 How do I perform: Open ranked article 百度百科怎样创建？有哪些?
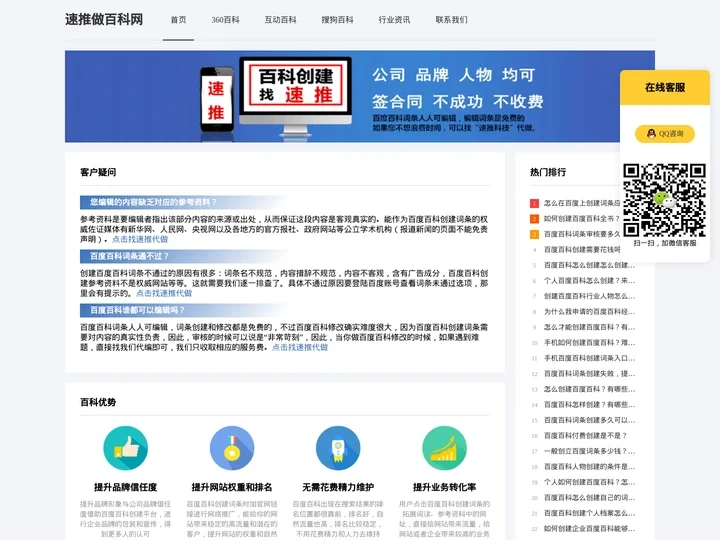(590, 405)
